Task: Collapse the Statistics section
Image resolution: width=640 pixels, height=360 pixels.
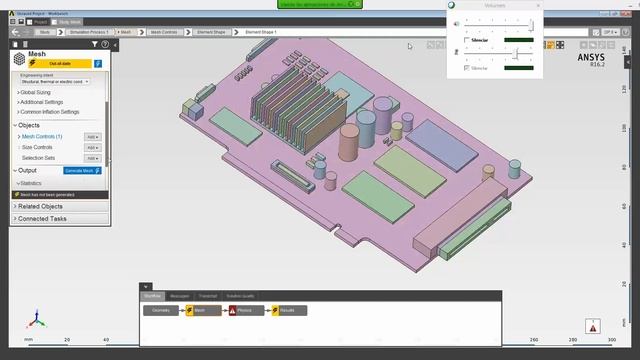Action: pyautogui.click(x=29, y=184)
